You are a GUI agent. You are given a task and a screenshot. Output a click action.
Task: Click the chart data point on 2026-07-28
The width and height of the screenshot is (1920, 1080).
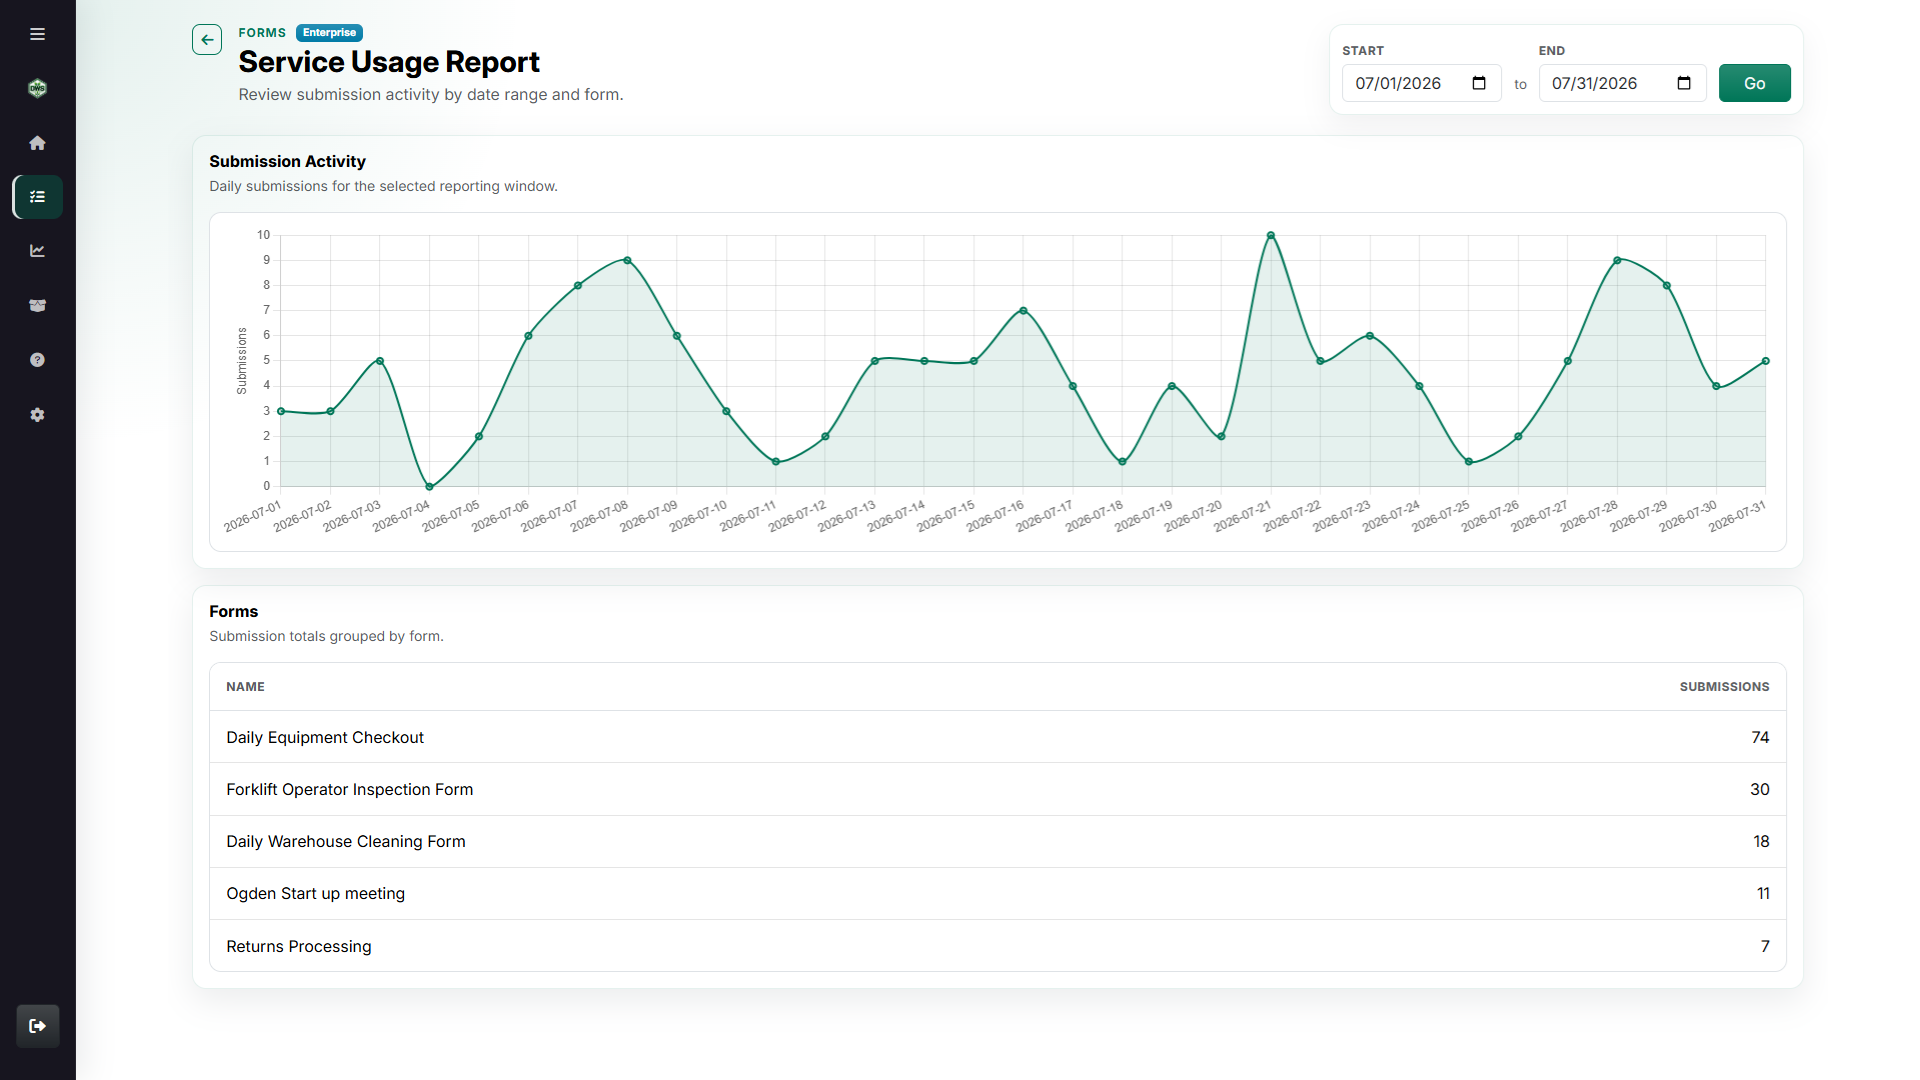(1617, 260)
